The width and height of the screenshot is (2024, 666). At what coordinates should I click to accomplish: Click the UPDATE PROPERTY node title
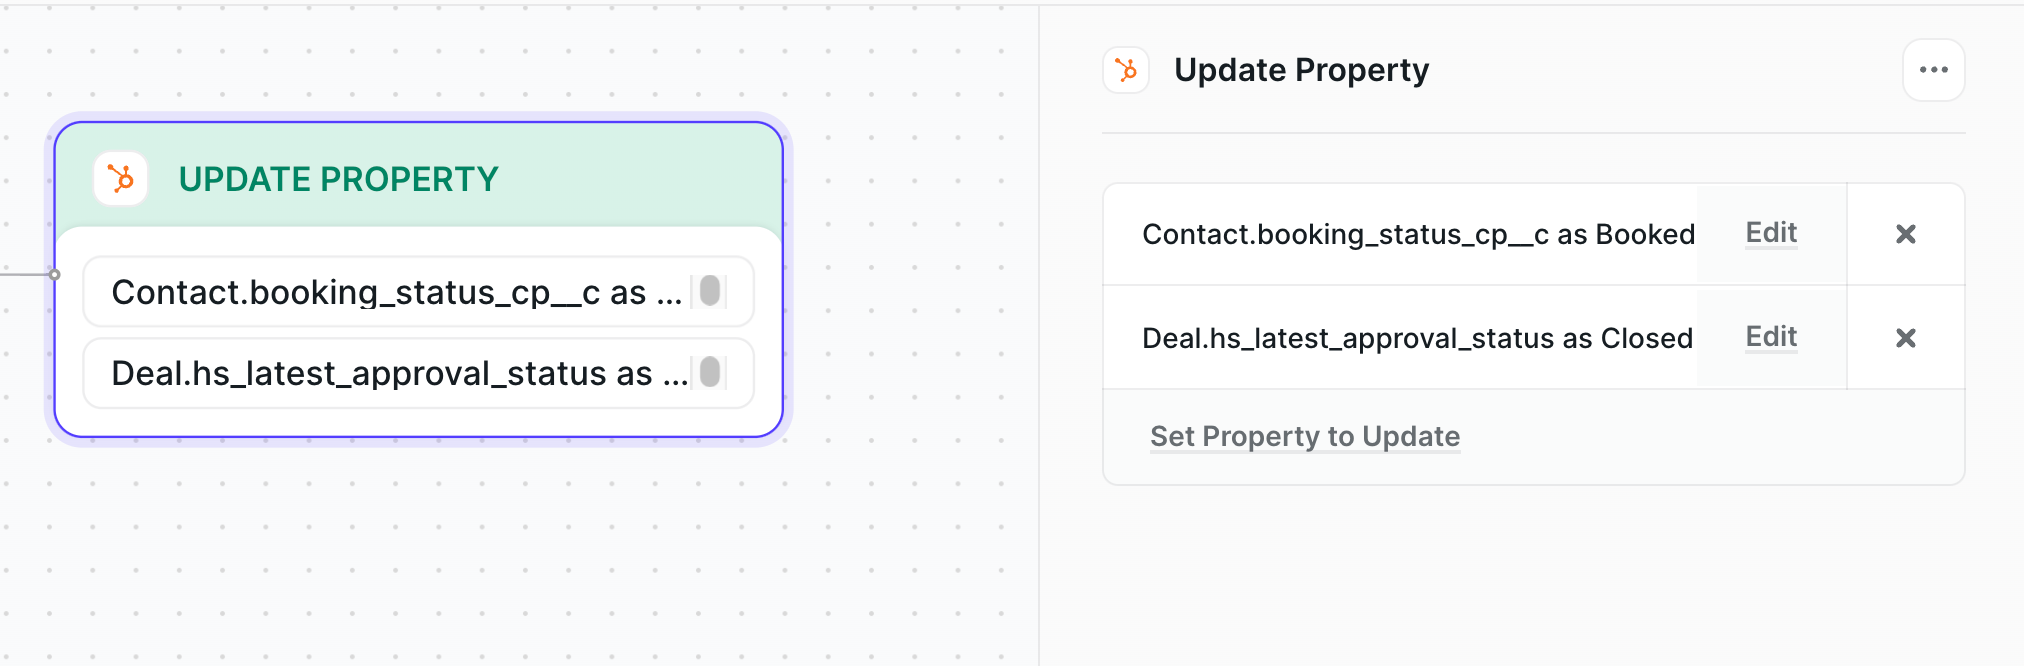338,179
